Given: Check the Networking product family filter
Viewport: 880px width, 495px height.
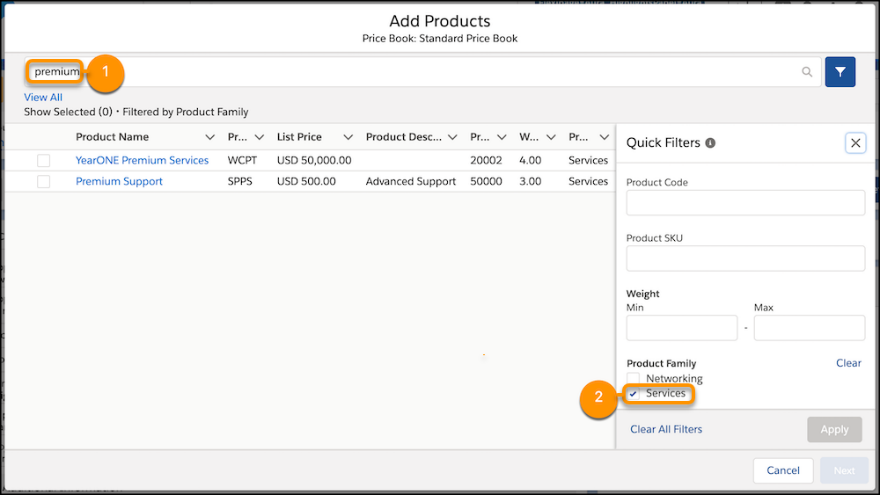Looking at the screenshot, I should (x=633, y=379).
